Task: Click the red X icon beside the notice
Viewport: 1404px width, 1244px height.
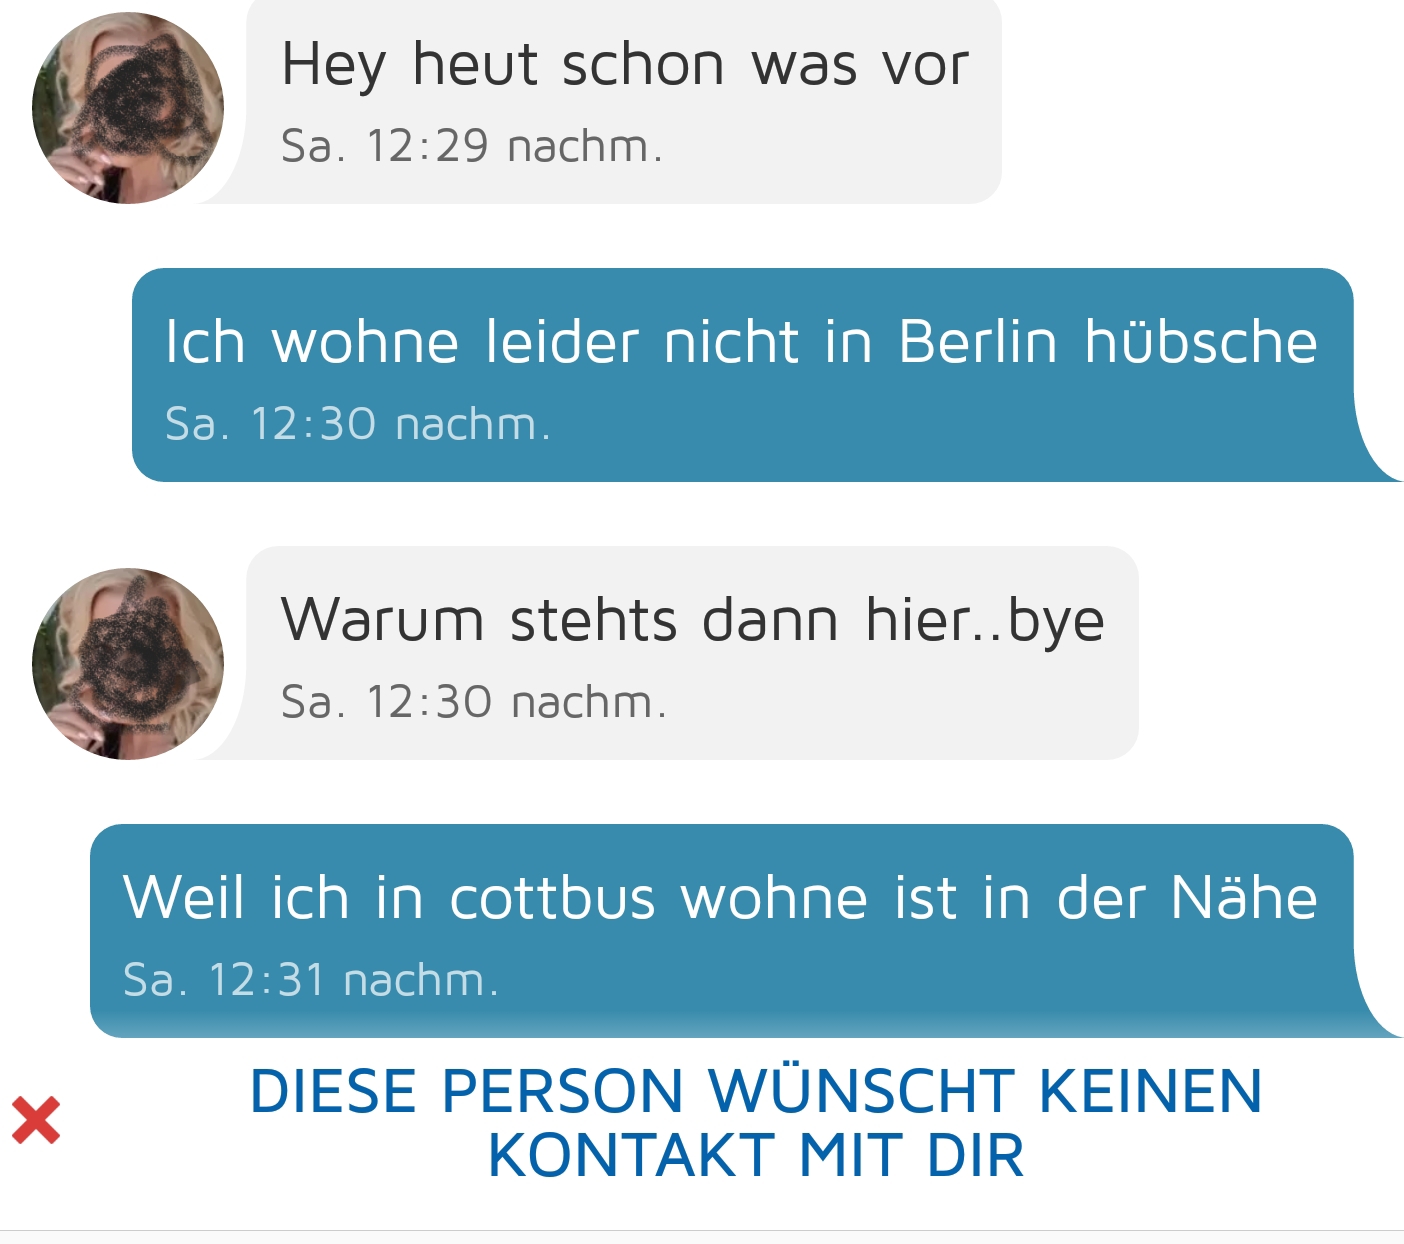Action: click(36, 1120)
